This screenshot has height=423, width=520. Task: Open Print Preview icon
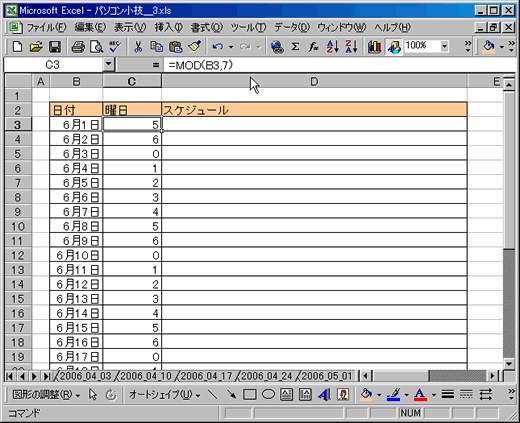[97, 47]
